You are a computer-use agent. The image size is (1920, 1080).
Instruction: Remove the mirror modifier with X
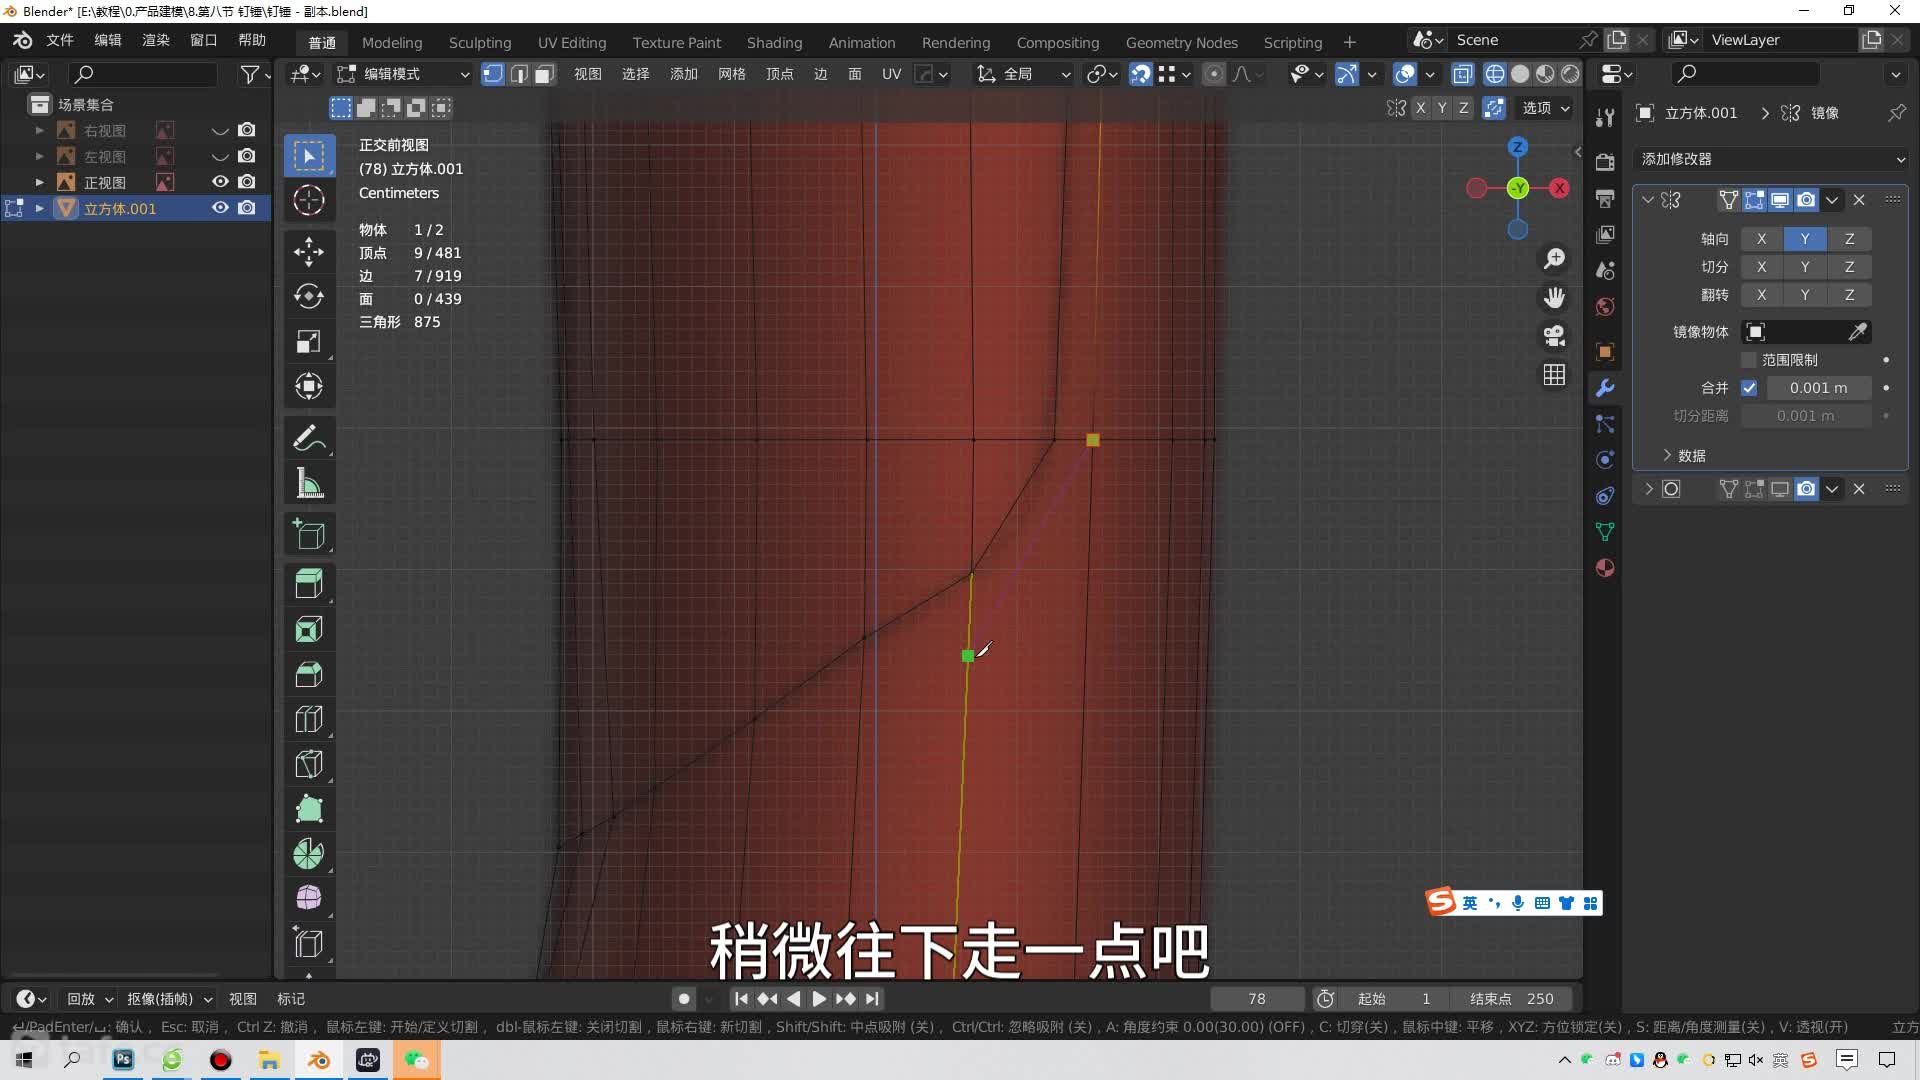(x=1859, y=200)
